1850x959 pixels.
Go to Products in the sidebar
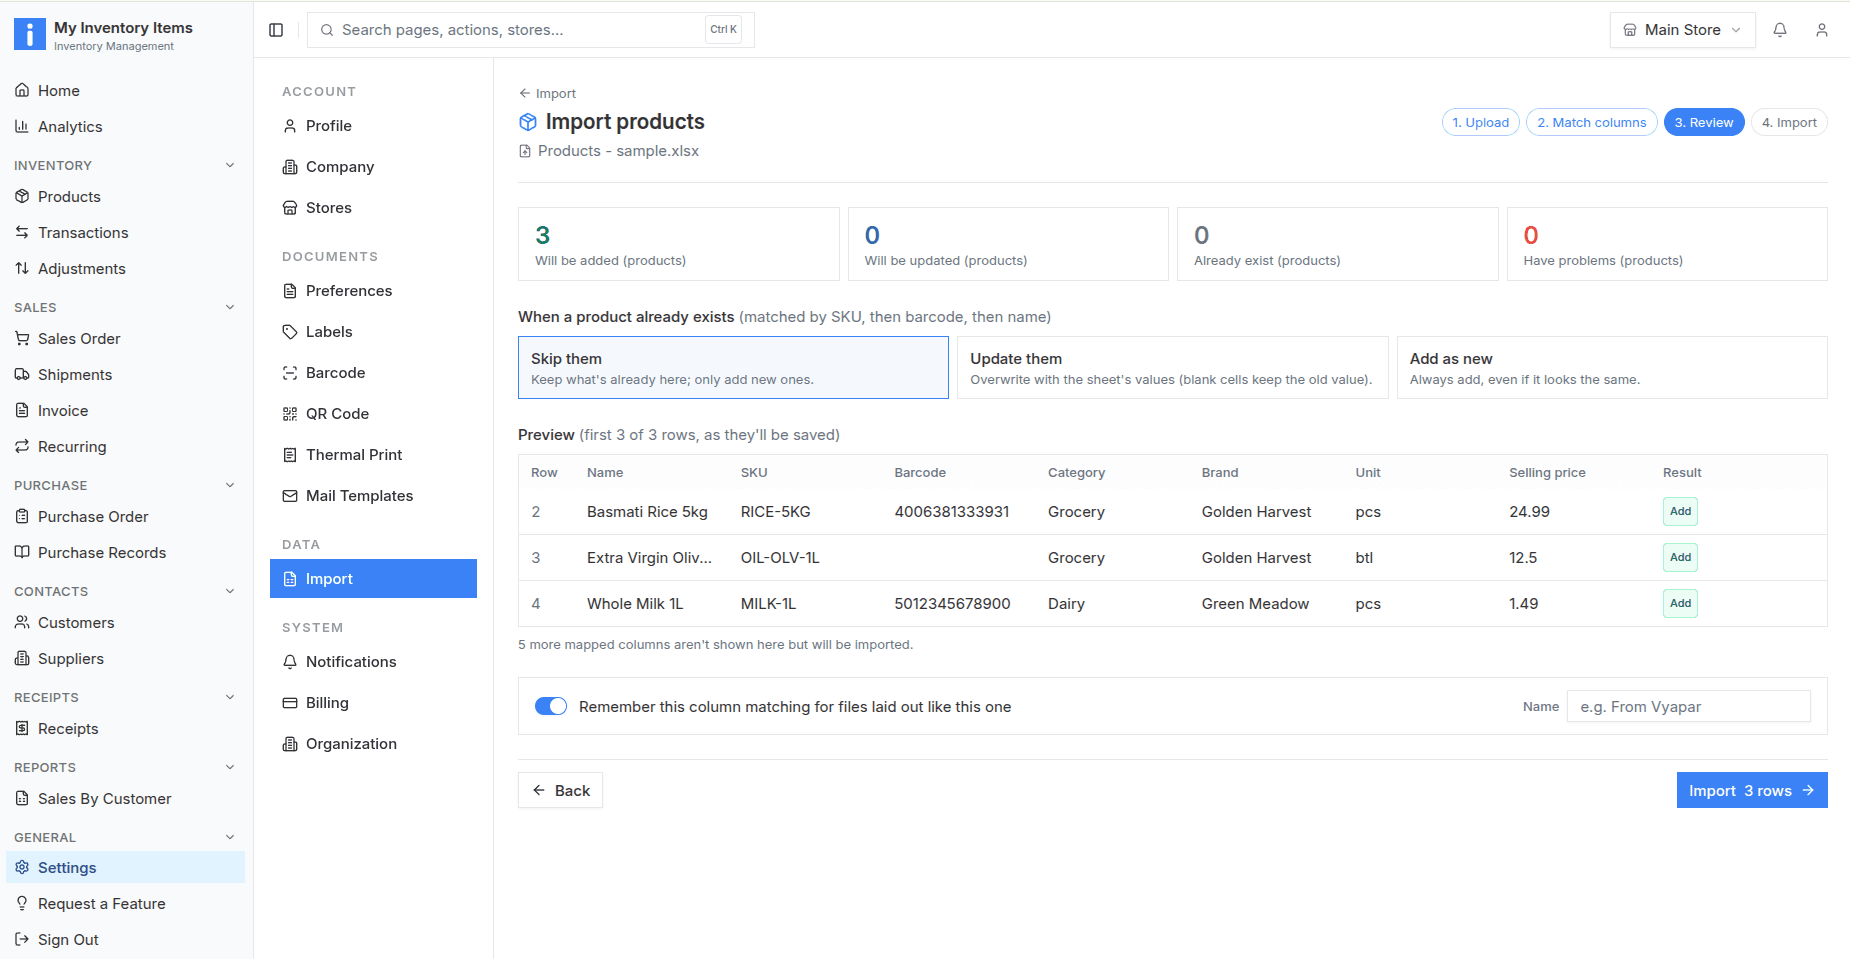(125, 196)
